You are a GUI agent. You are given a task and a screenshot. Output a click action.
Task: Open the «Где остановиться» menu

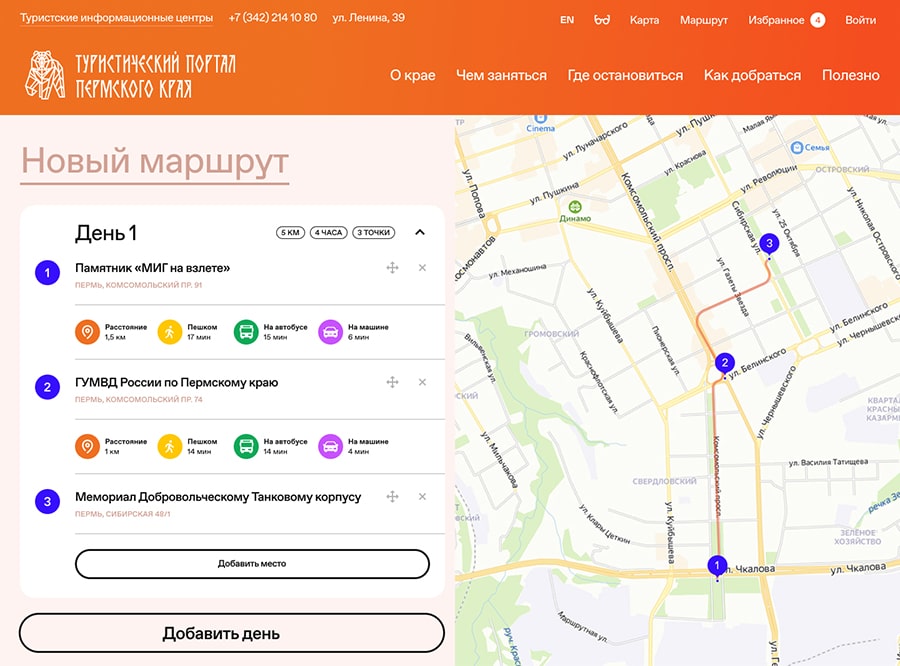(x=625, y=75)
